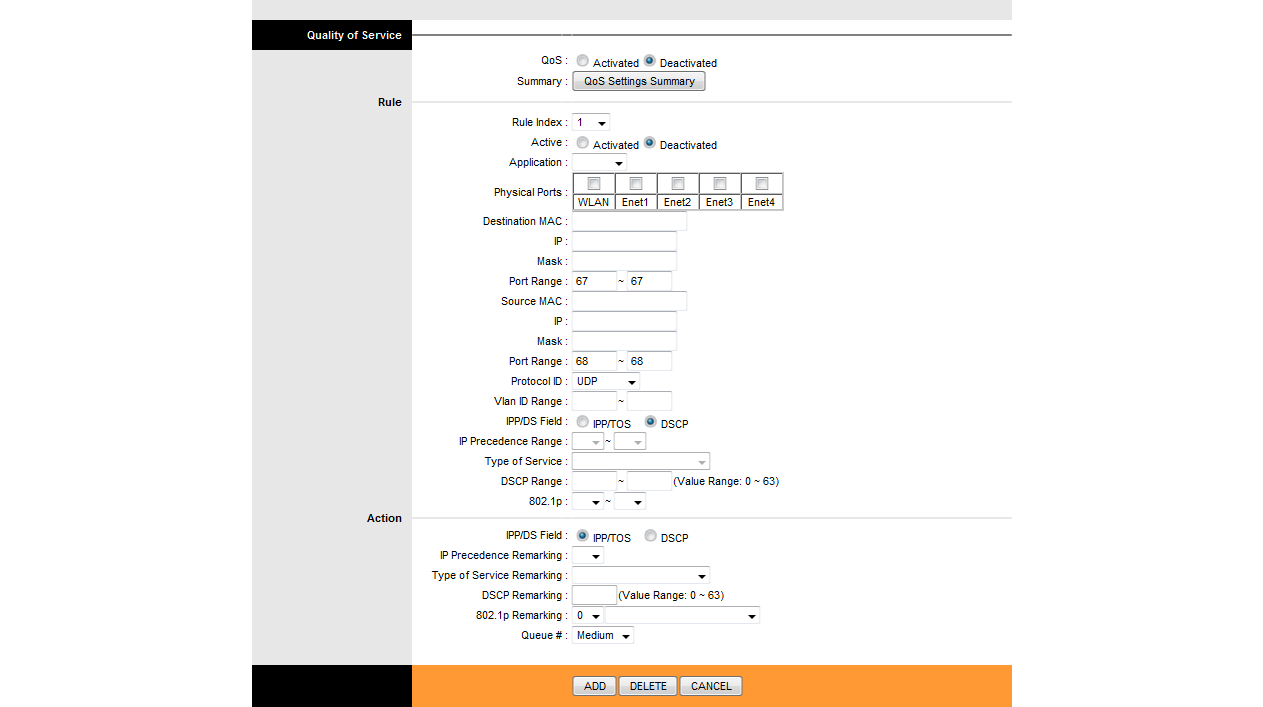Select the QoS Deactivated radio button
Screen dimensions: 1263x707
[650, 61]
